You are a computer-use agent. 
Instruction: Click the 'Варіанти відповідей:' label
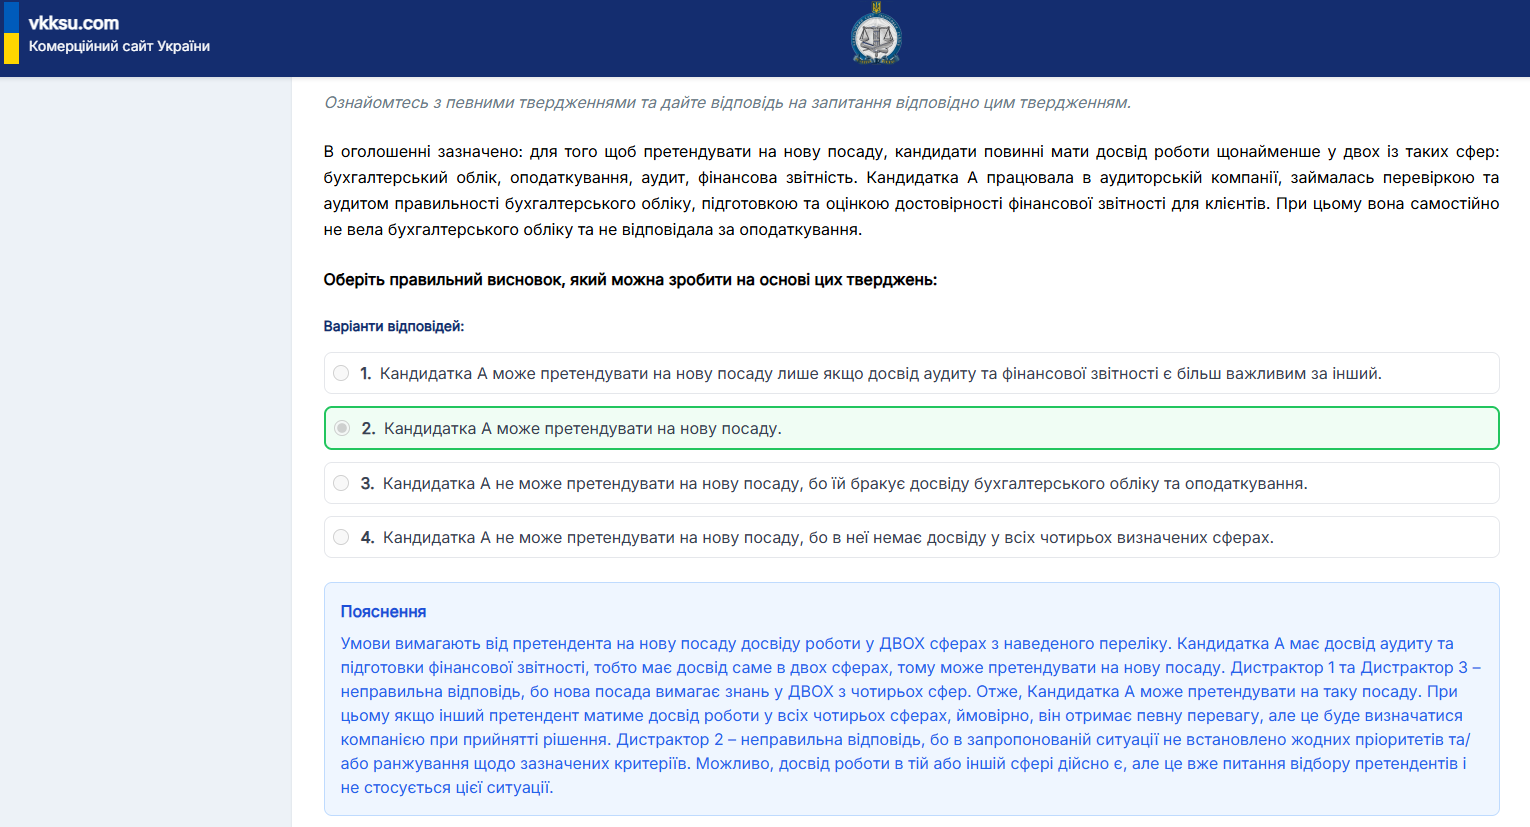pyautogui.click(x=394, y=326)
